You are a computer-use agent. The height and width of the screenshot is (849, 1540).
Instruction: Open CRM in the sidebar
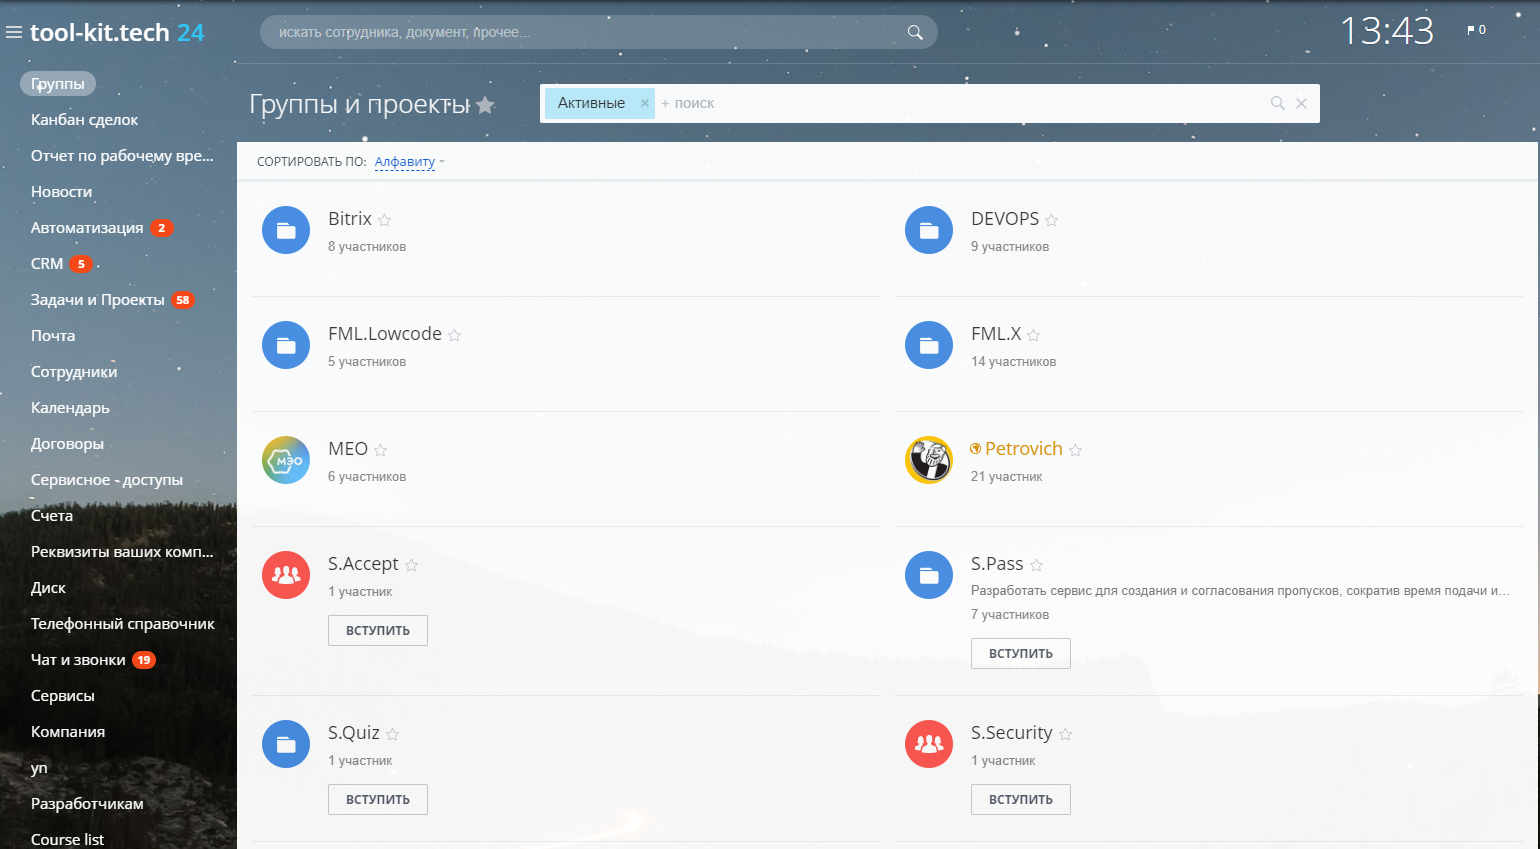[47, 264]
